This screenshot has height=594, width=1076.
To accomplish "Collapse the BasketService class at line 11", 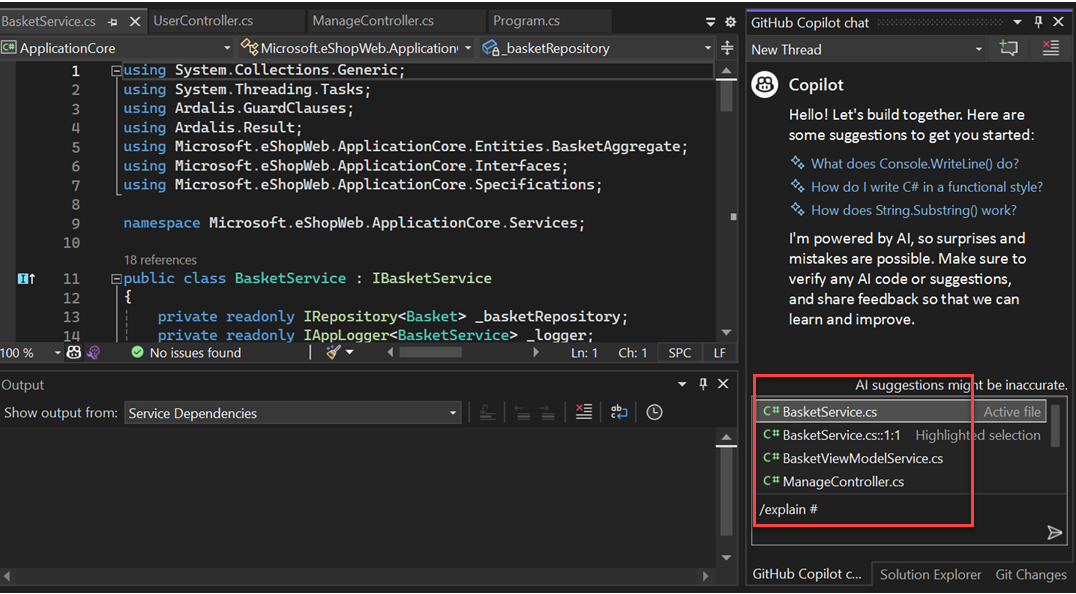I will point(116,279).
